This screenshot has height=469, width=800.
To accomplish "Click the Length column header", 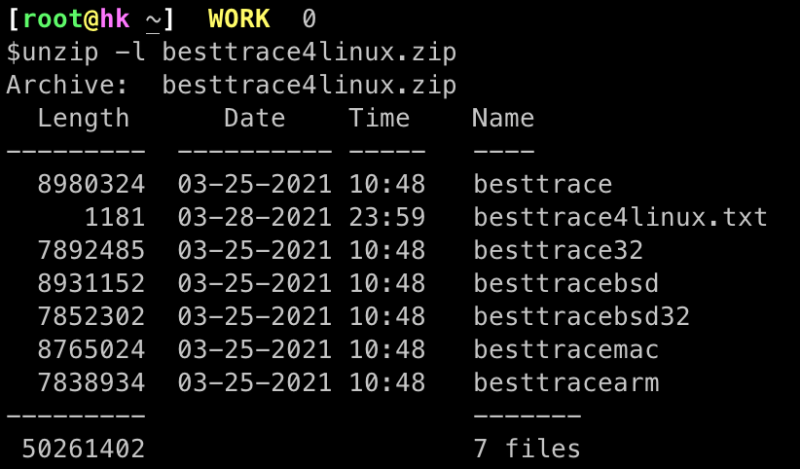I will point(83,119).
